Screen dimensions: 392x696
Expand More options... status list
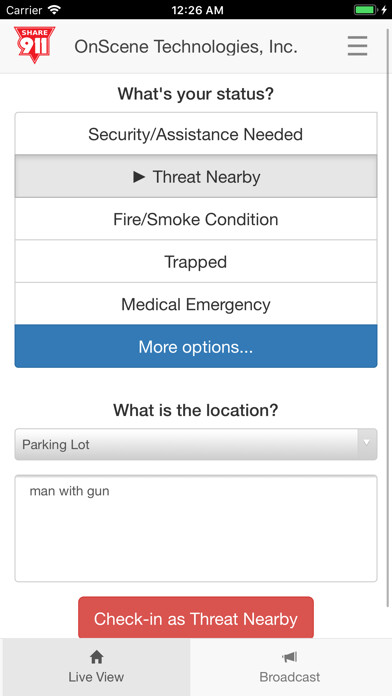196,346
